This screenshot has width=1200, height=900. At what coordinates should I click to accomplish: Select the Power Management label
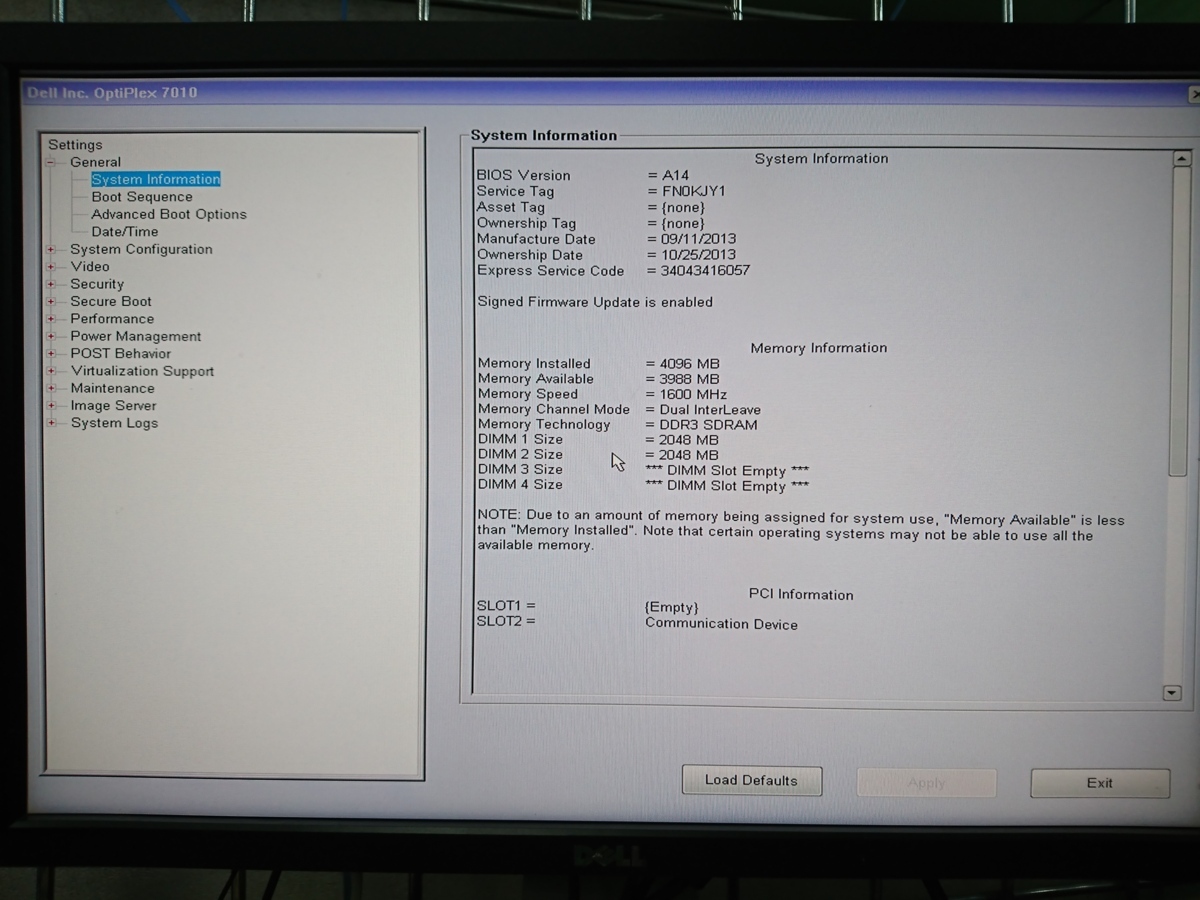click(x=136, y=336)
